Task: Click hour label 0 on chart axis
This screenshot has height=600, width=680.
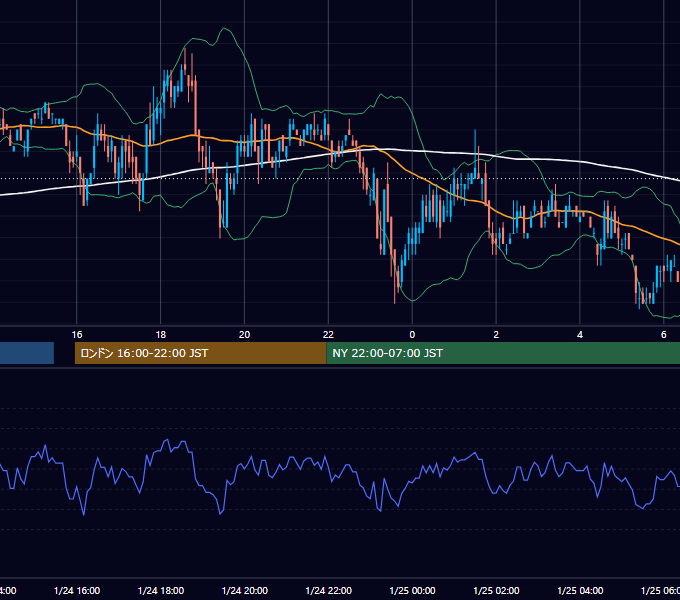Action: pyautogui.click(x=412, y=335)
